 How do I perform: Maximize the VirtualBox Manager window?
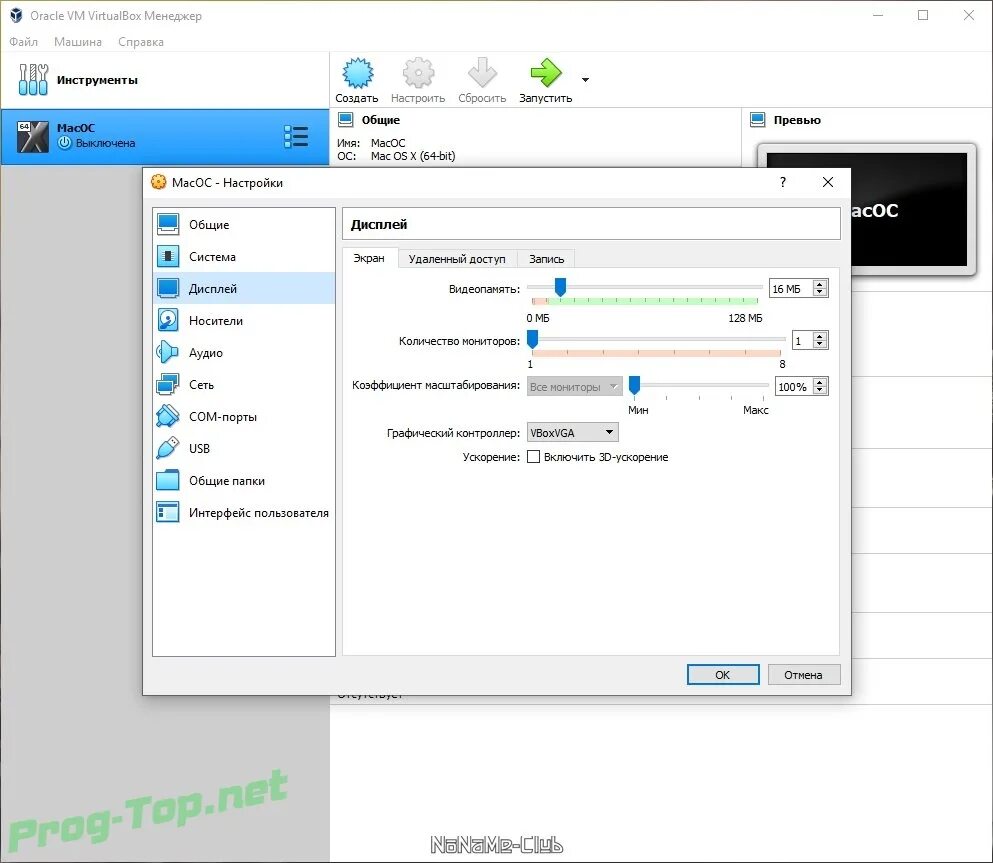[x=923, y=15]
